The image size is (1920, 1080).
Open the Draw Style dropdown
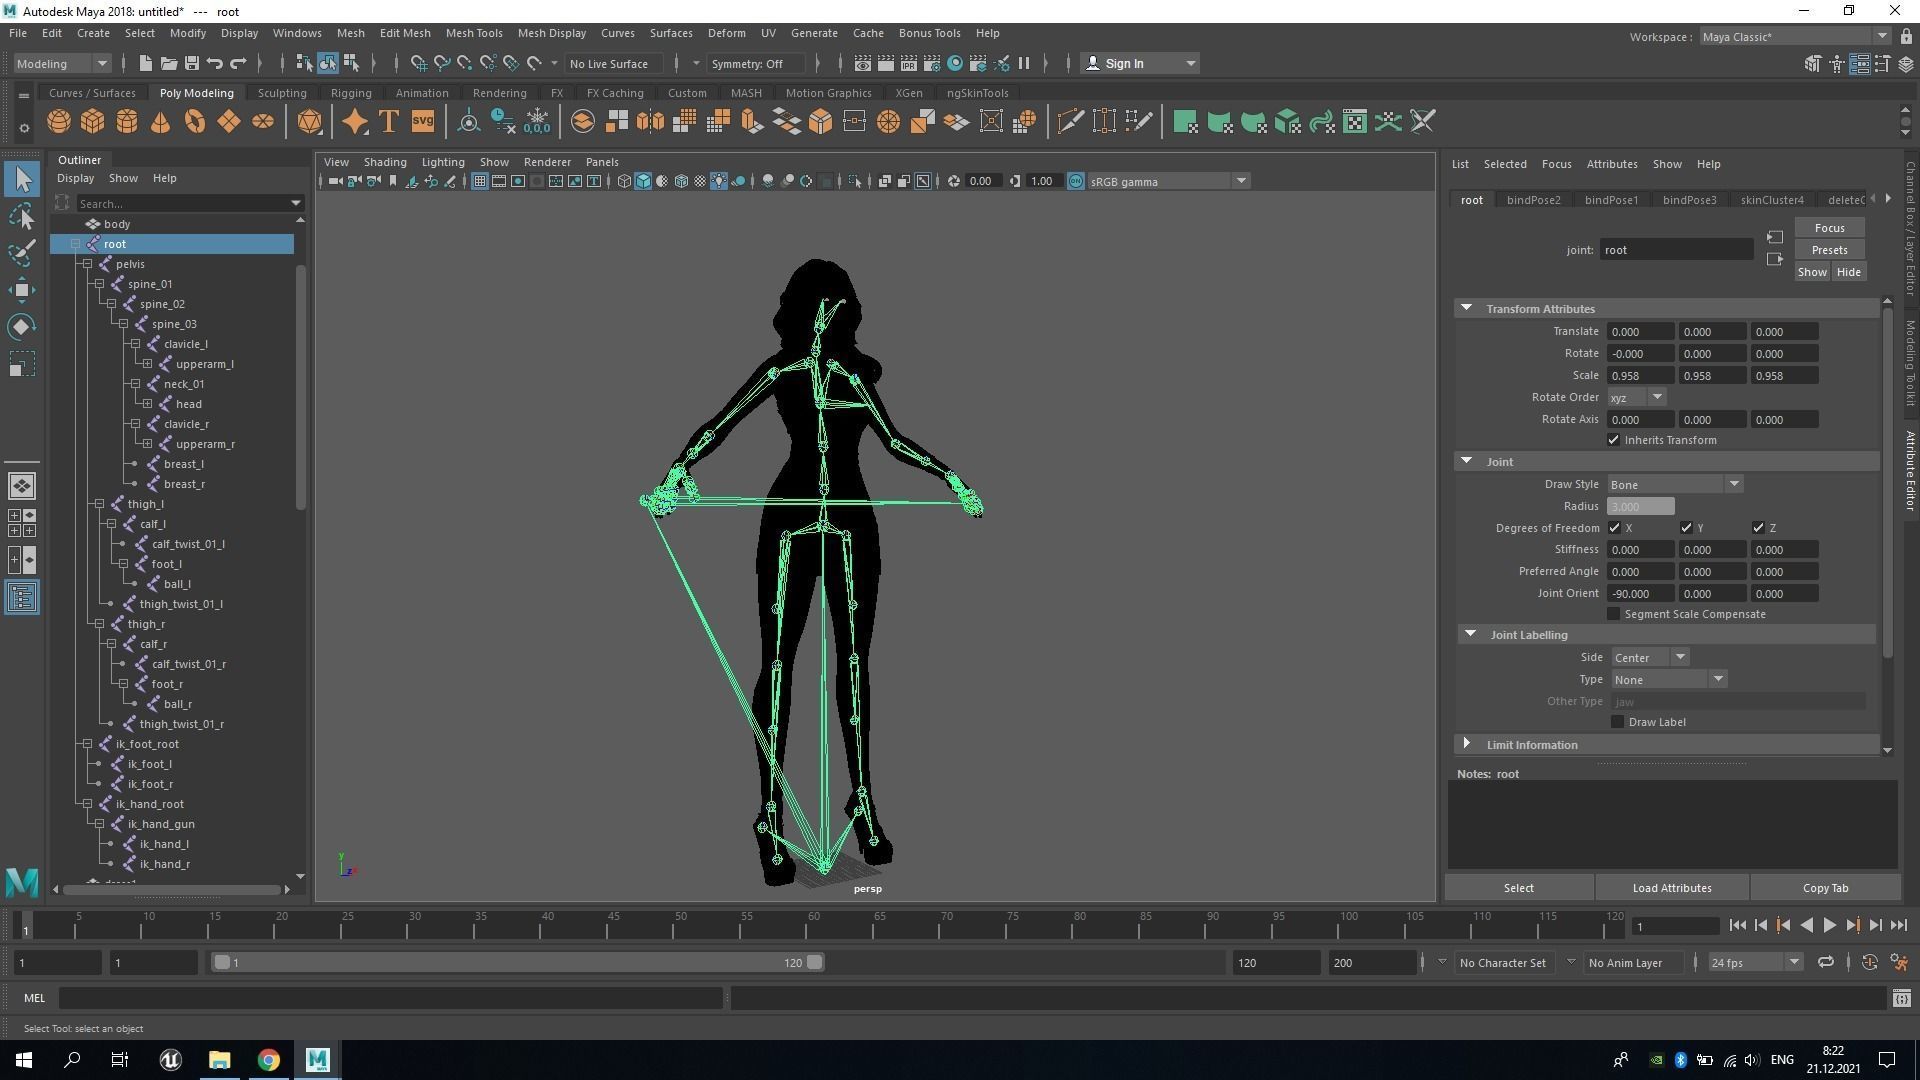1675,484
